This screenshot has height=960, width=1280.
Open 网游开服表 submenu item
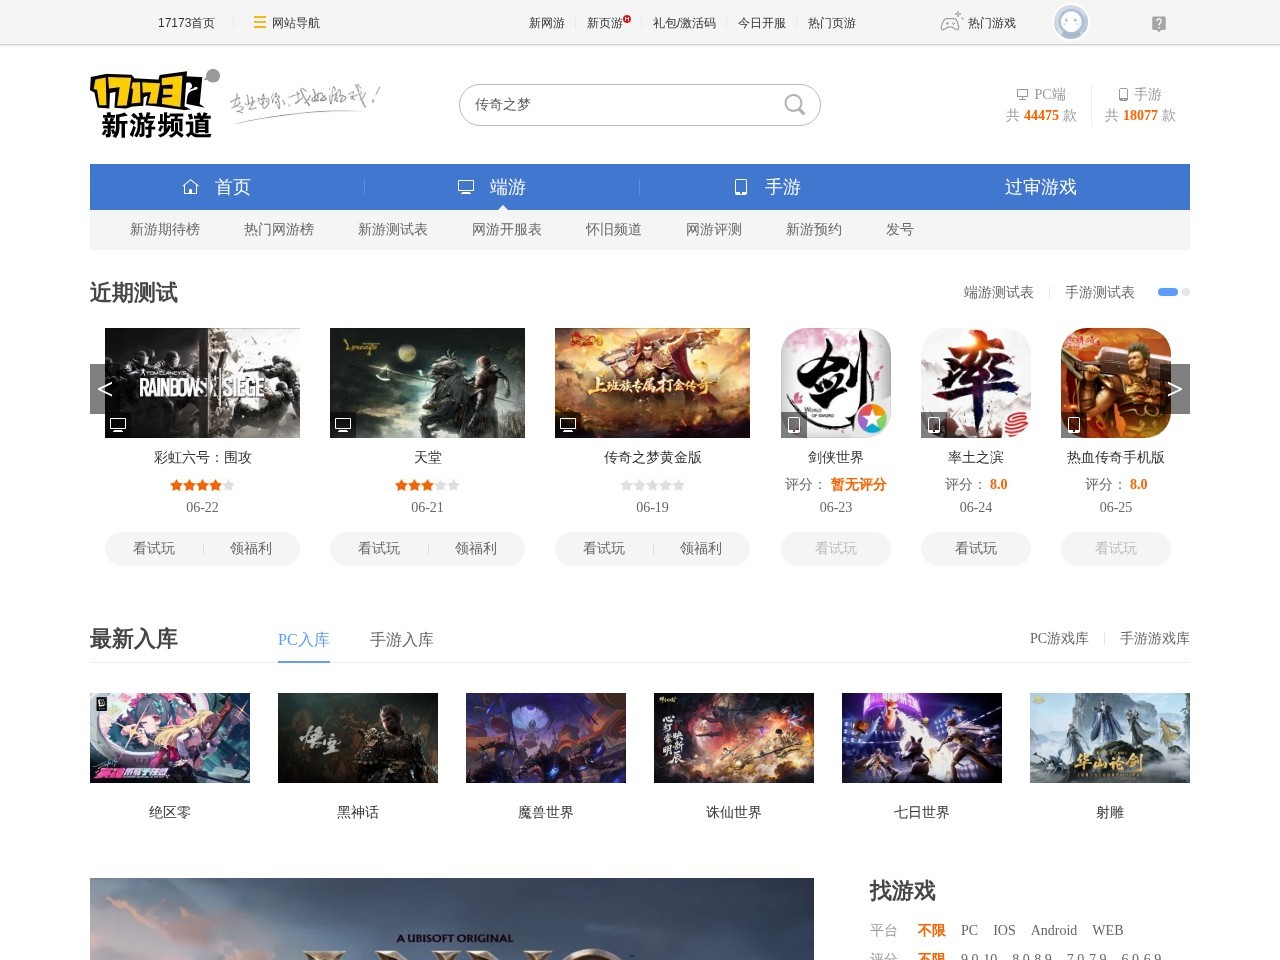pos(507,229)
